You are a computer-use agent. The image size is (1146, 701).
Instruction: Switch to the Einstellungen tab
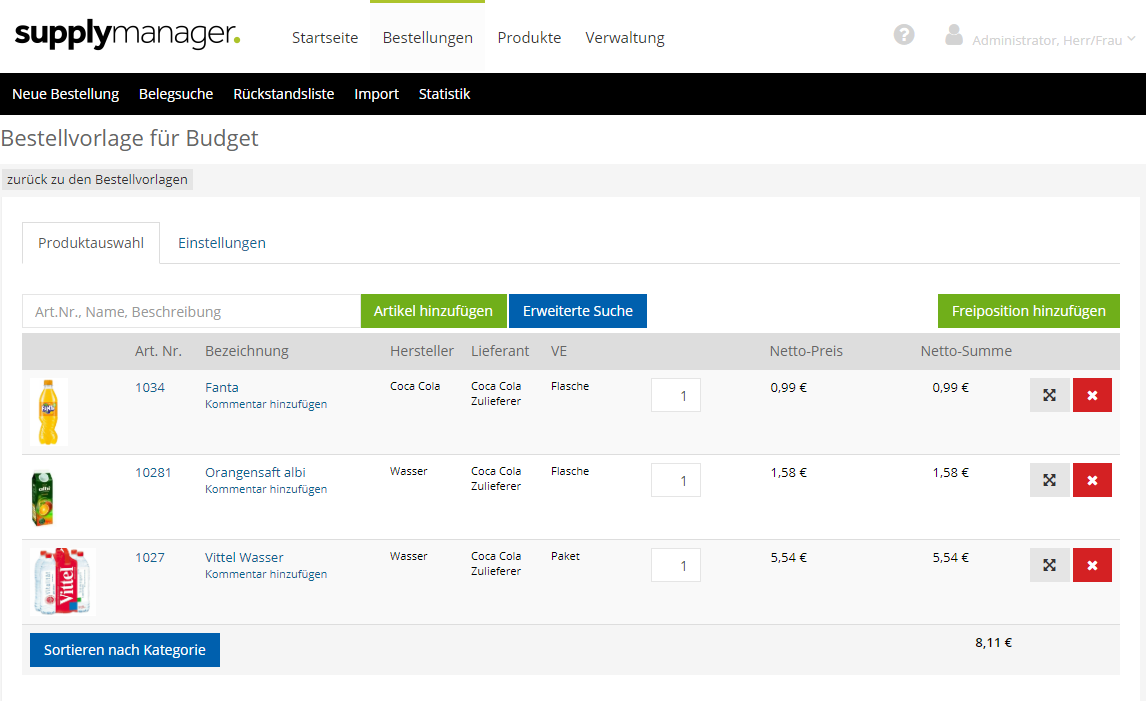pos(222,243)
